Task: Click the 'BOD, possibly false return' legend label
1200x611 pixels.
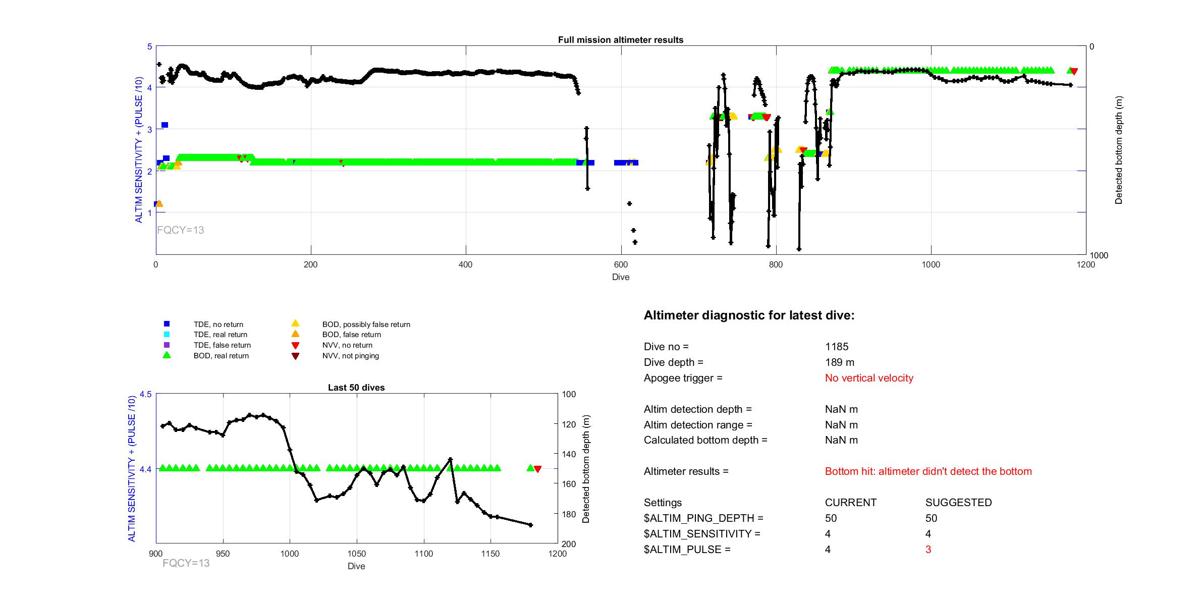Action: pos(366,324)
